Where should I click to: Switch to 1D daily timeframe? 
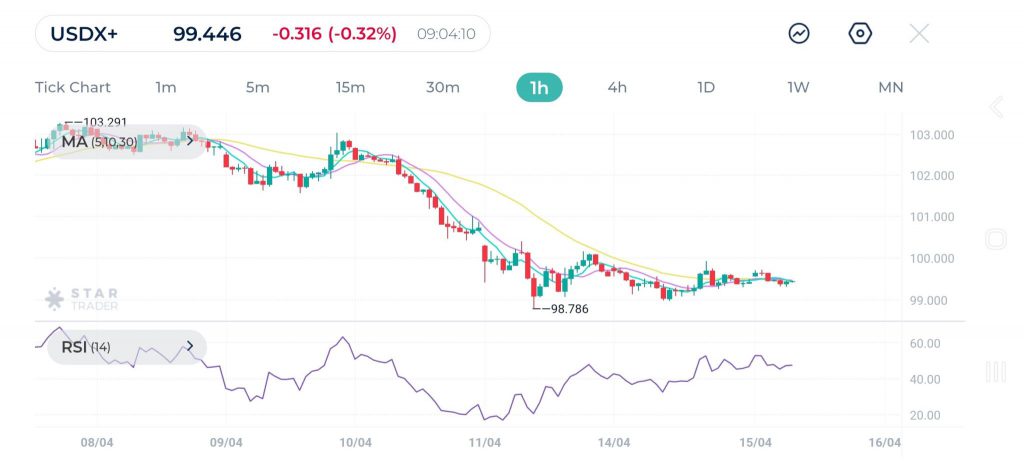pos(706,87)
